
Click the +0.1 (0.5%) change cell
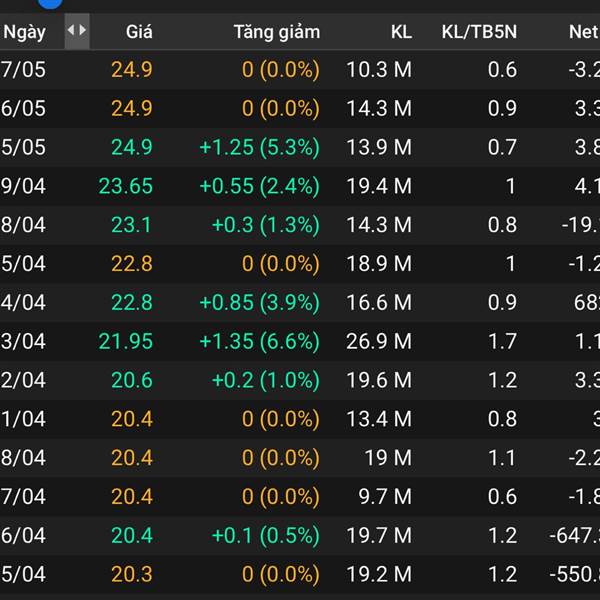[x=265, y=535]
